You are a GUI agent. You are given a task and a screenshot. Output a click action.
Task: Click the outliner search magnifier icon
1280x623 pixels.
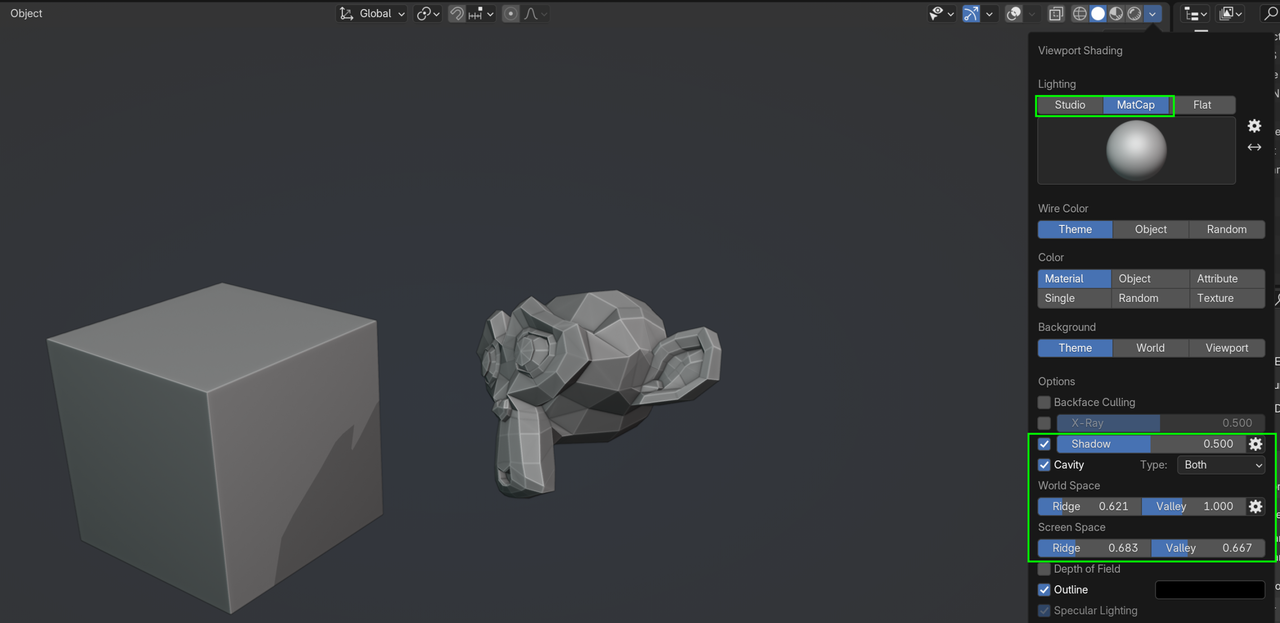pyautogui.click(x=1271, y=14)
